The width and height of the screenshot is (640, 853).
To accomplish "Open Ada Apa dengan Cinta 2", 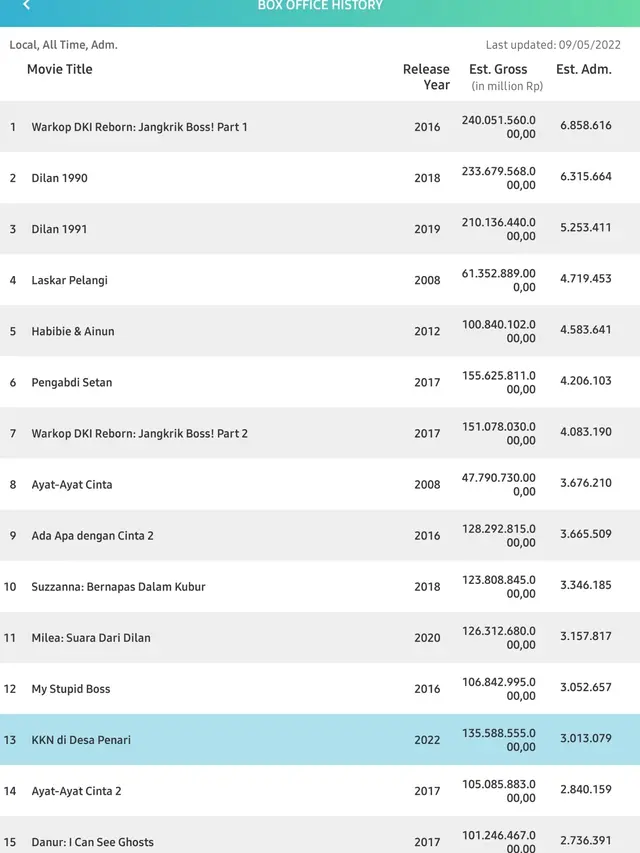I will (x=320, y=536).
